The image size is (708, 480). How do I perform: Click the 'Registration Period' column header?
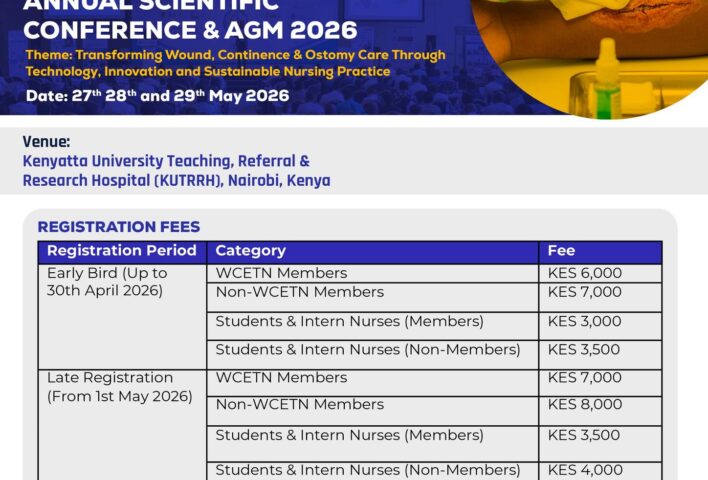click(122, 252)
